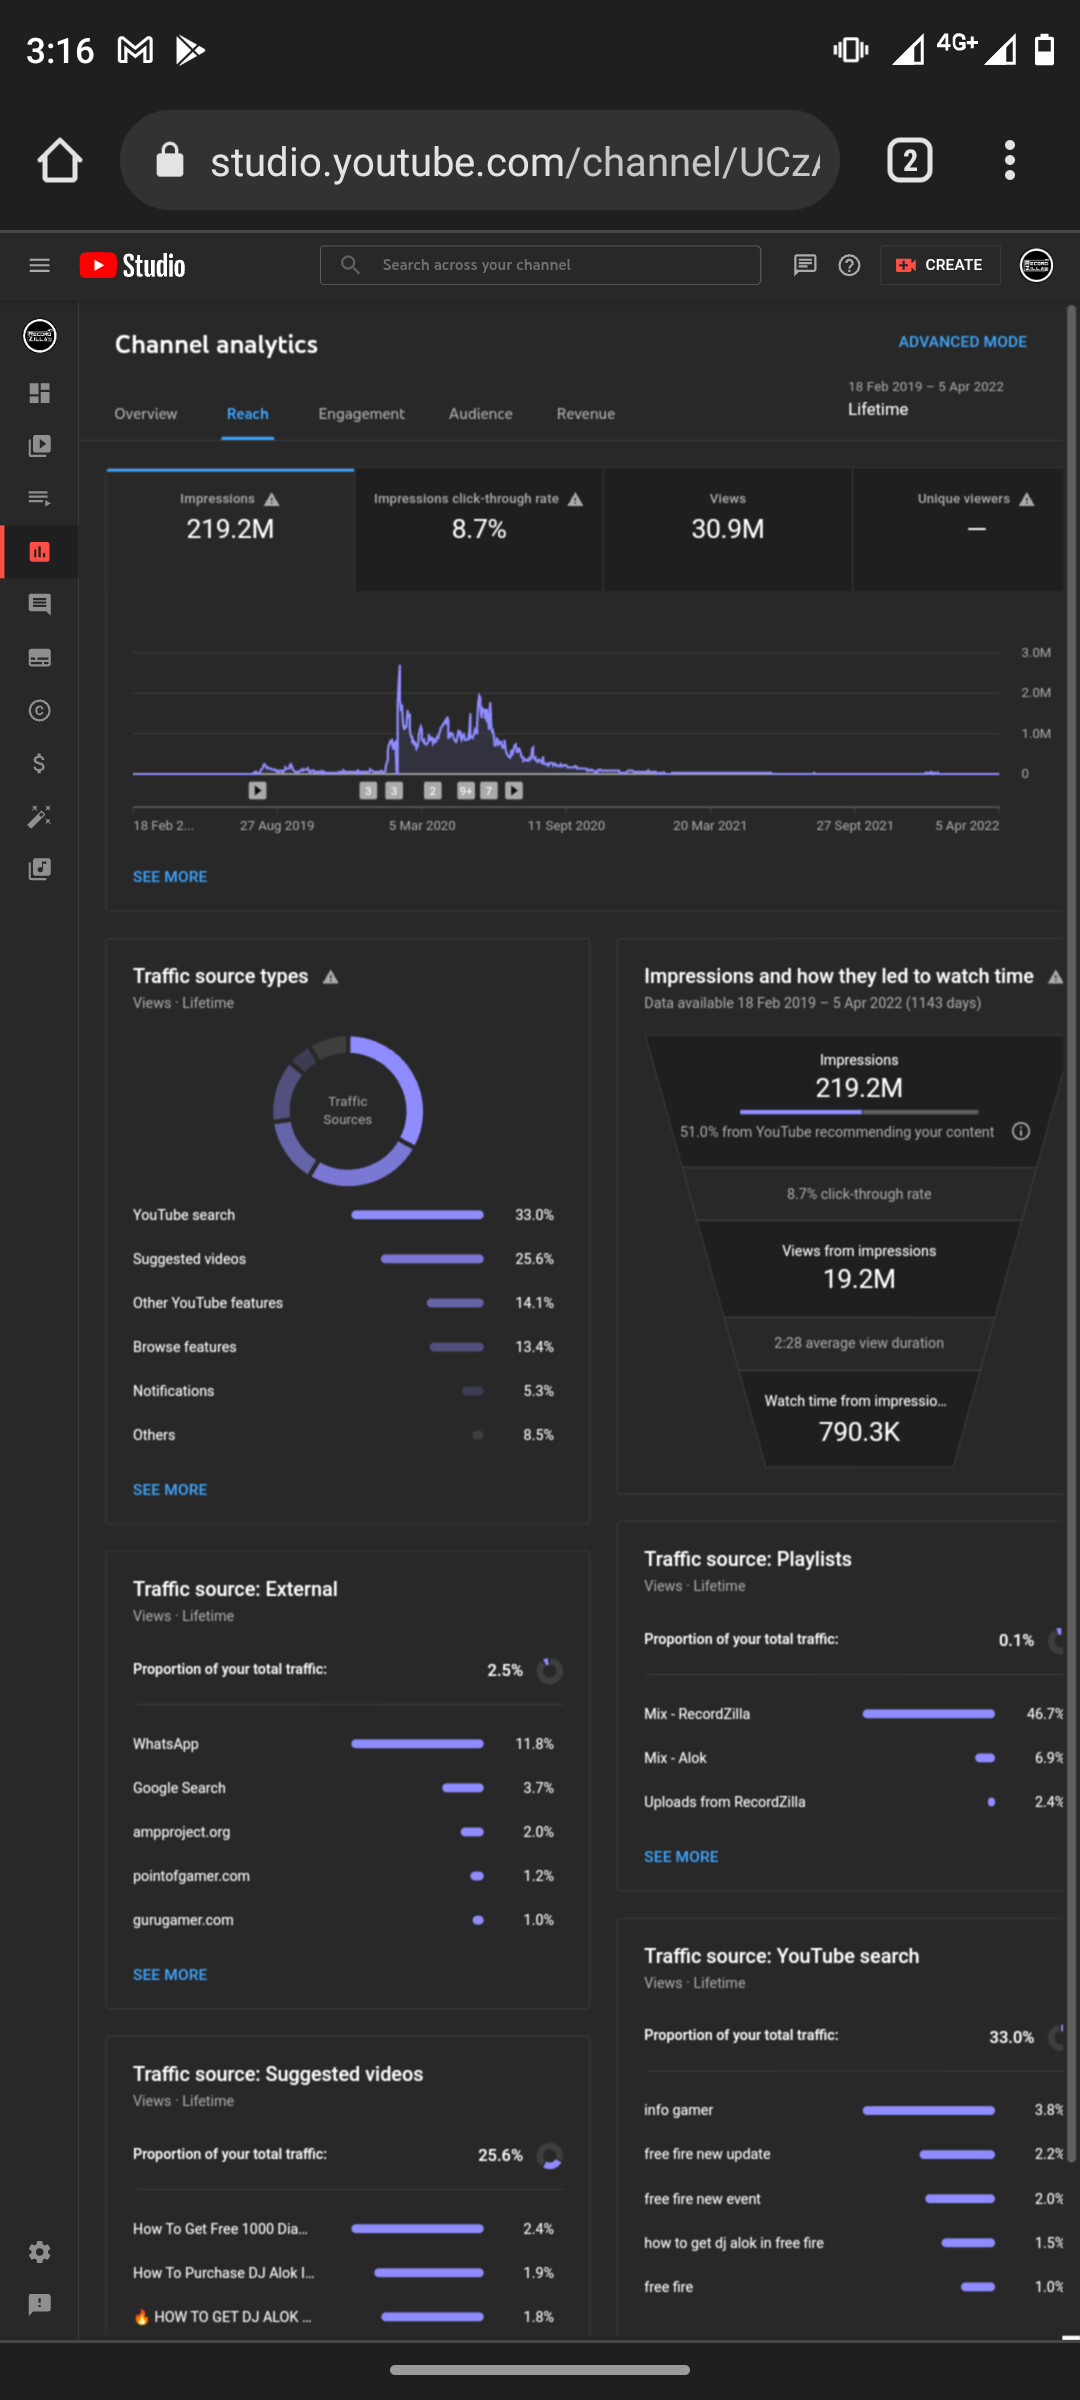Select the Impressions 219.2M metric card
The width and height of the screenshot is (1080, 2400).
tap(230, 529)
